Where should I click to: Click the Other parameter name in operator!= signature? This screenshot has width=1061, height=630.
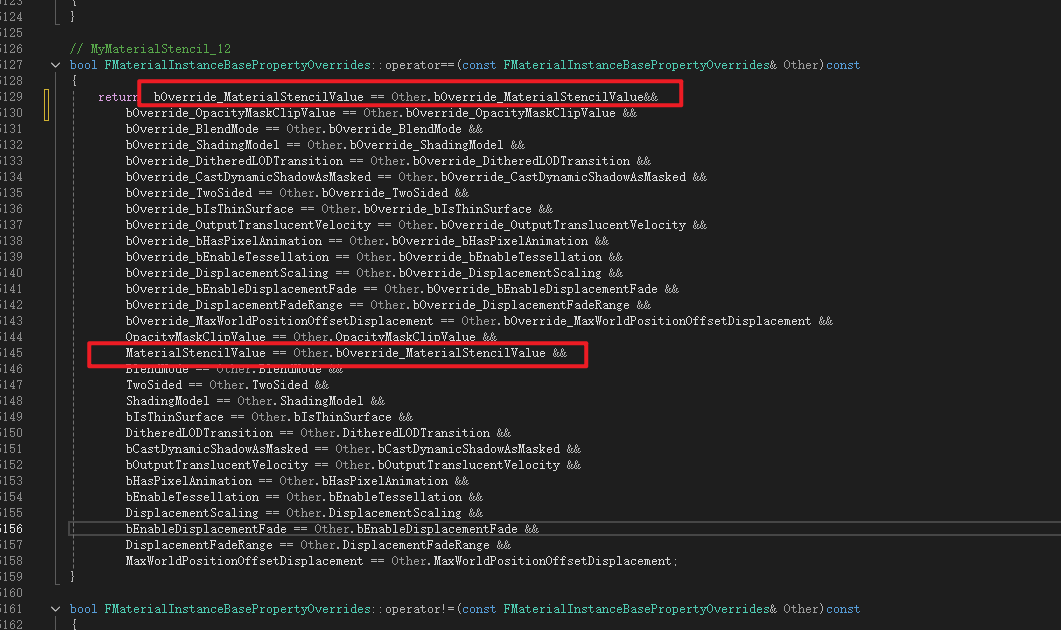coord(801,609)
